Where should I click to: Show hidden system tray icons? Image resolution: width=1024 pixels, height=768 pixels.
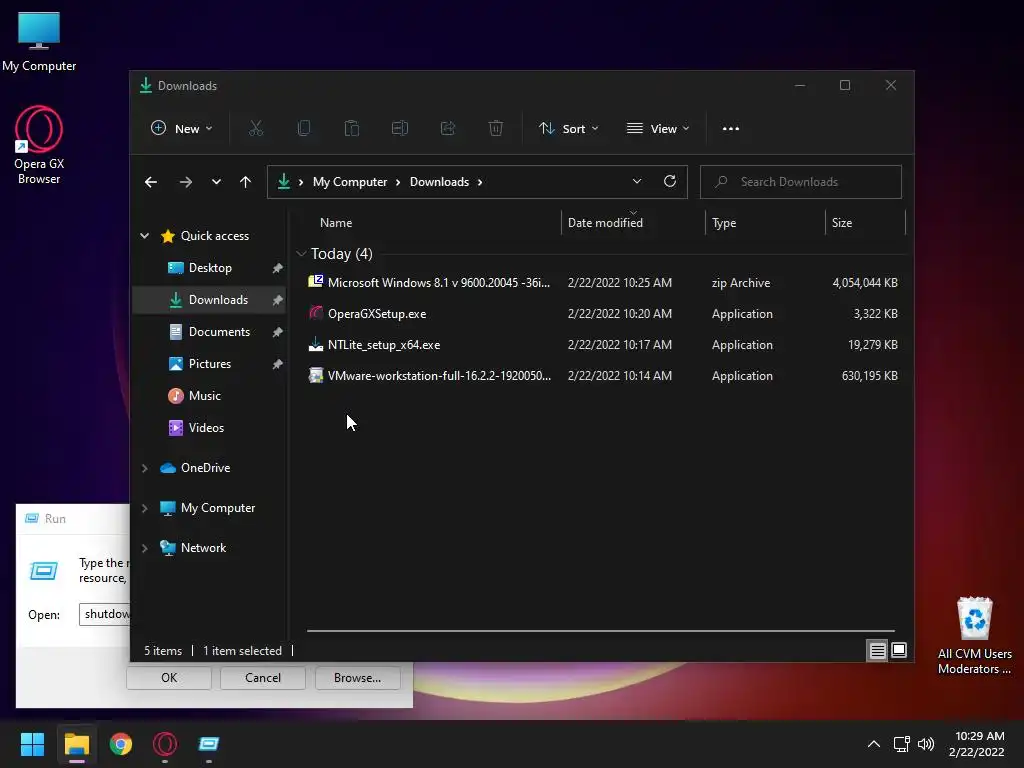point(874,744)
